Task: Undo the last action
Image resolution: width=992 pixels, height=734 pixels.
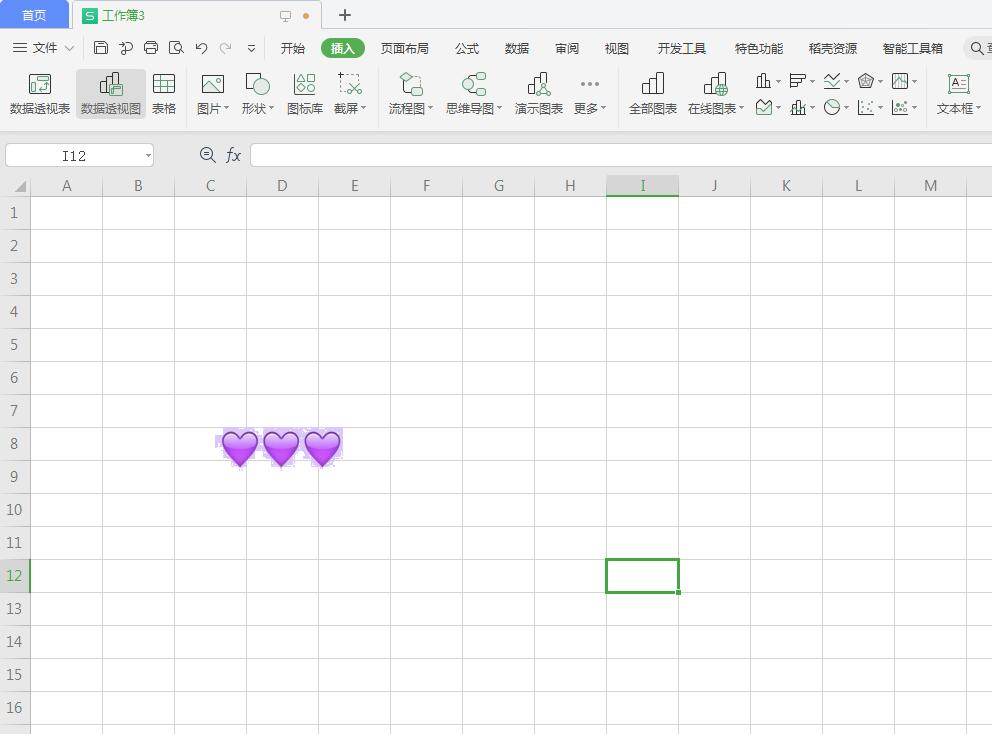Action: point(201,47)
